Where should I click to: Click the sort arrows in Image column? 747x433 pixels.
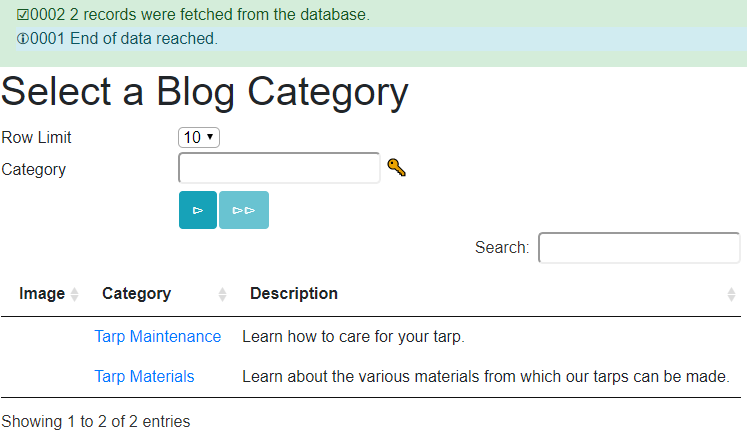click(75, 294)
